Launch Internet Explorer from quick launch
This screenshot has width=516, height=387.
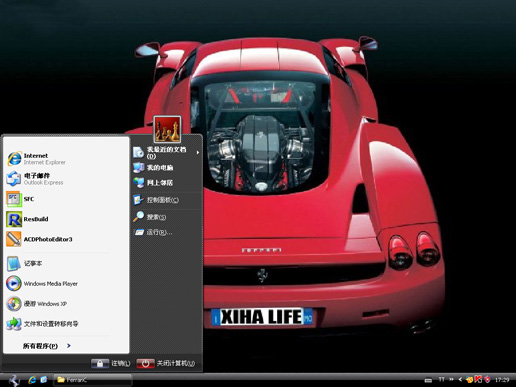[32, 380]
